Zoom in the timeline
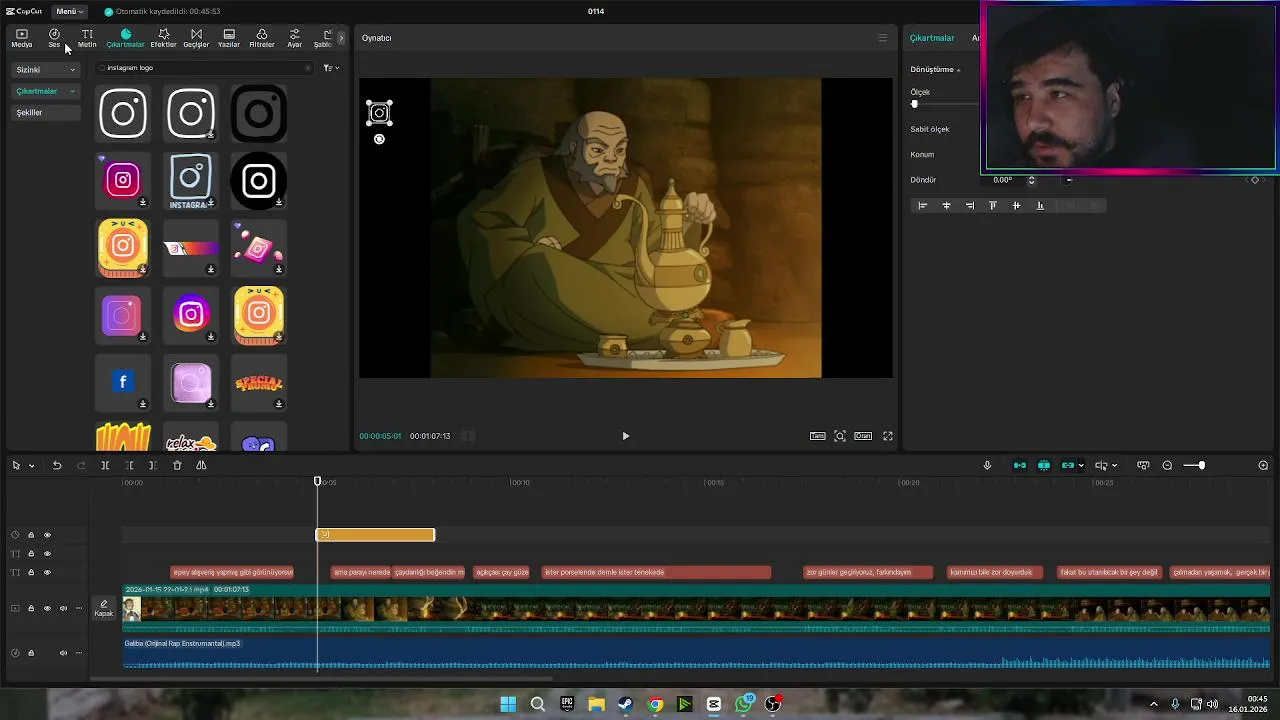The height and width of the screenshot is (720, 1280). [1263, 465]
